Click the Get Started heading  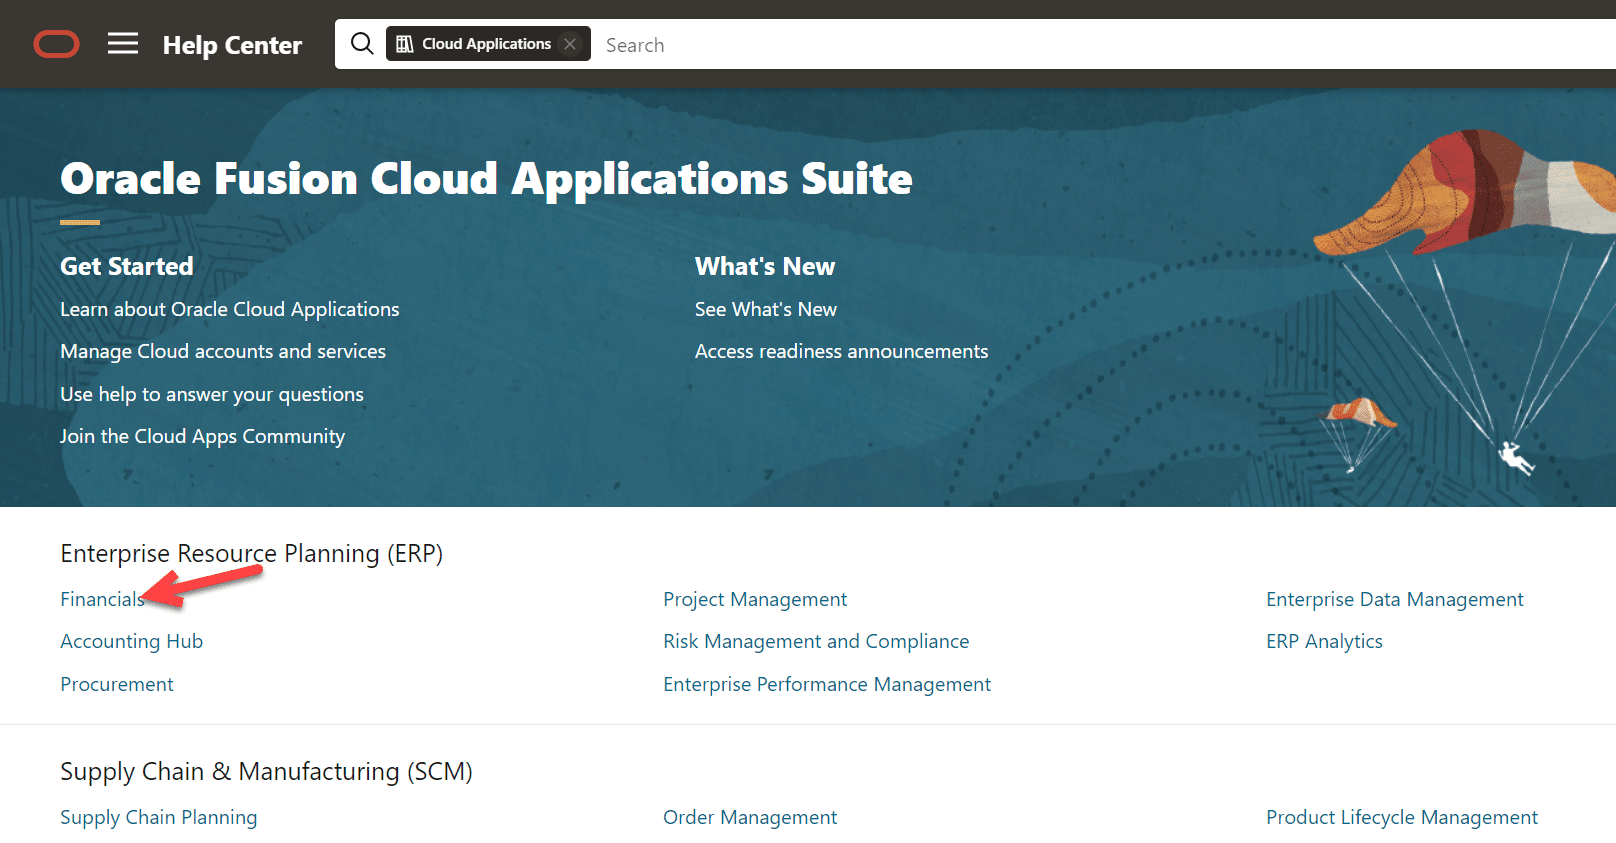click(127, 266)
